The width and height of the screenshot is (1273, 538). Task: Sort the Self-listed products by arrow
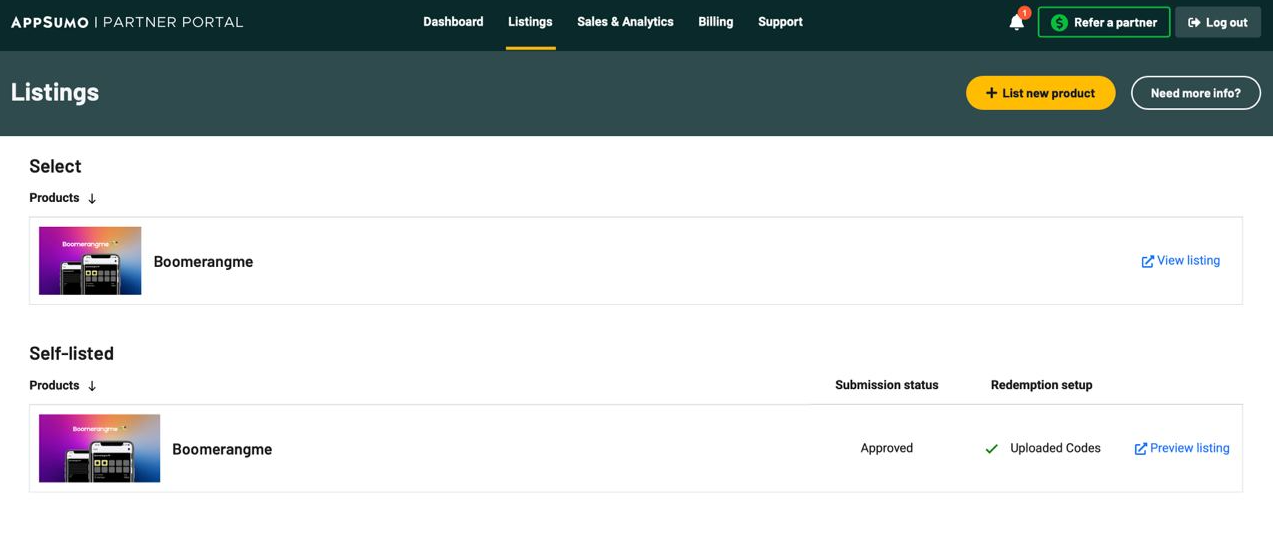(92, 386)
